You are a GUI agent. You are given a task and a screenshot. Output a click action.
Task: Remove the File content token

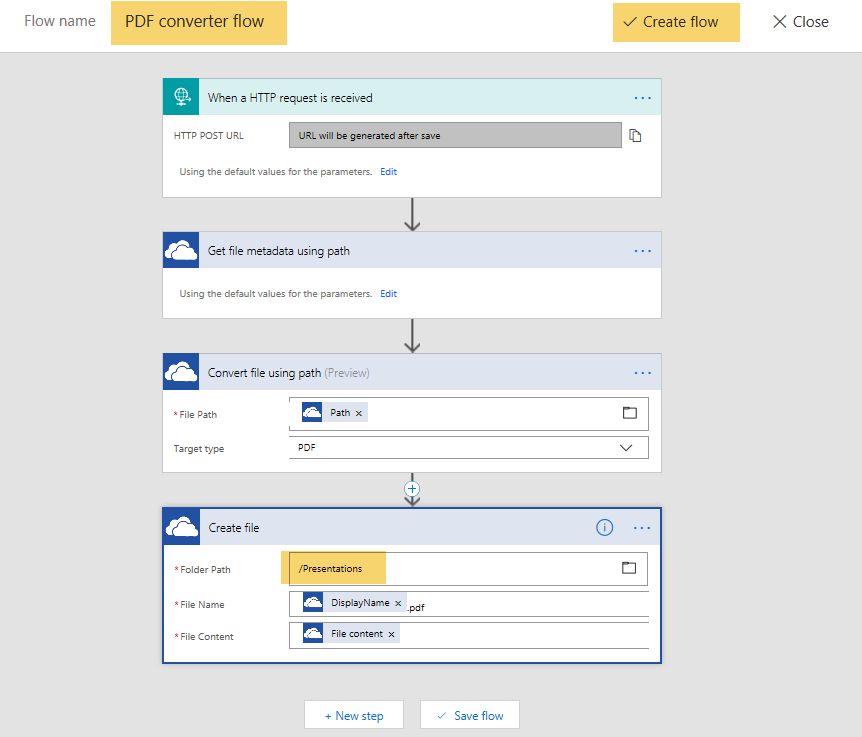pyautogui.click(x=391, y=633)
